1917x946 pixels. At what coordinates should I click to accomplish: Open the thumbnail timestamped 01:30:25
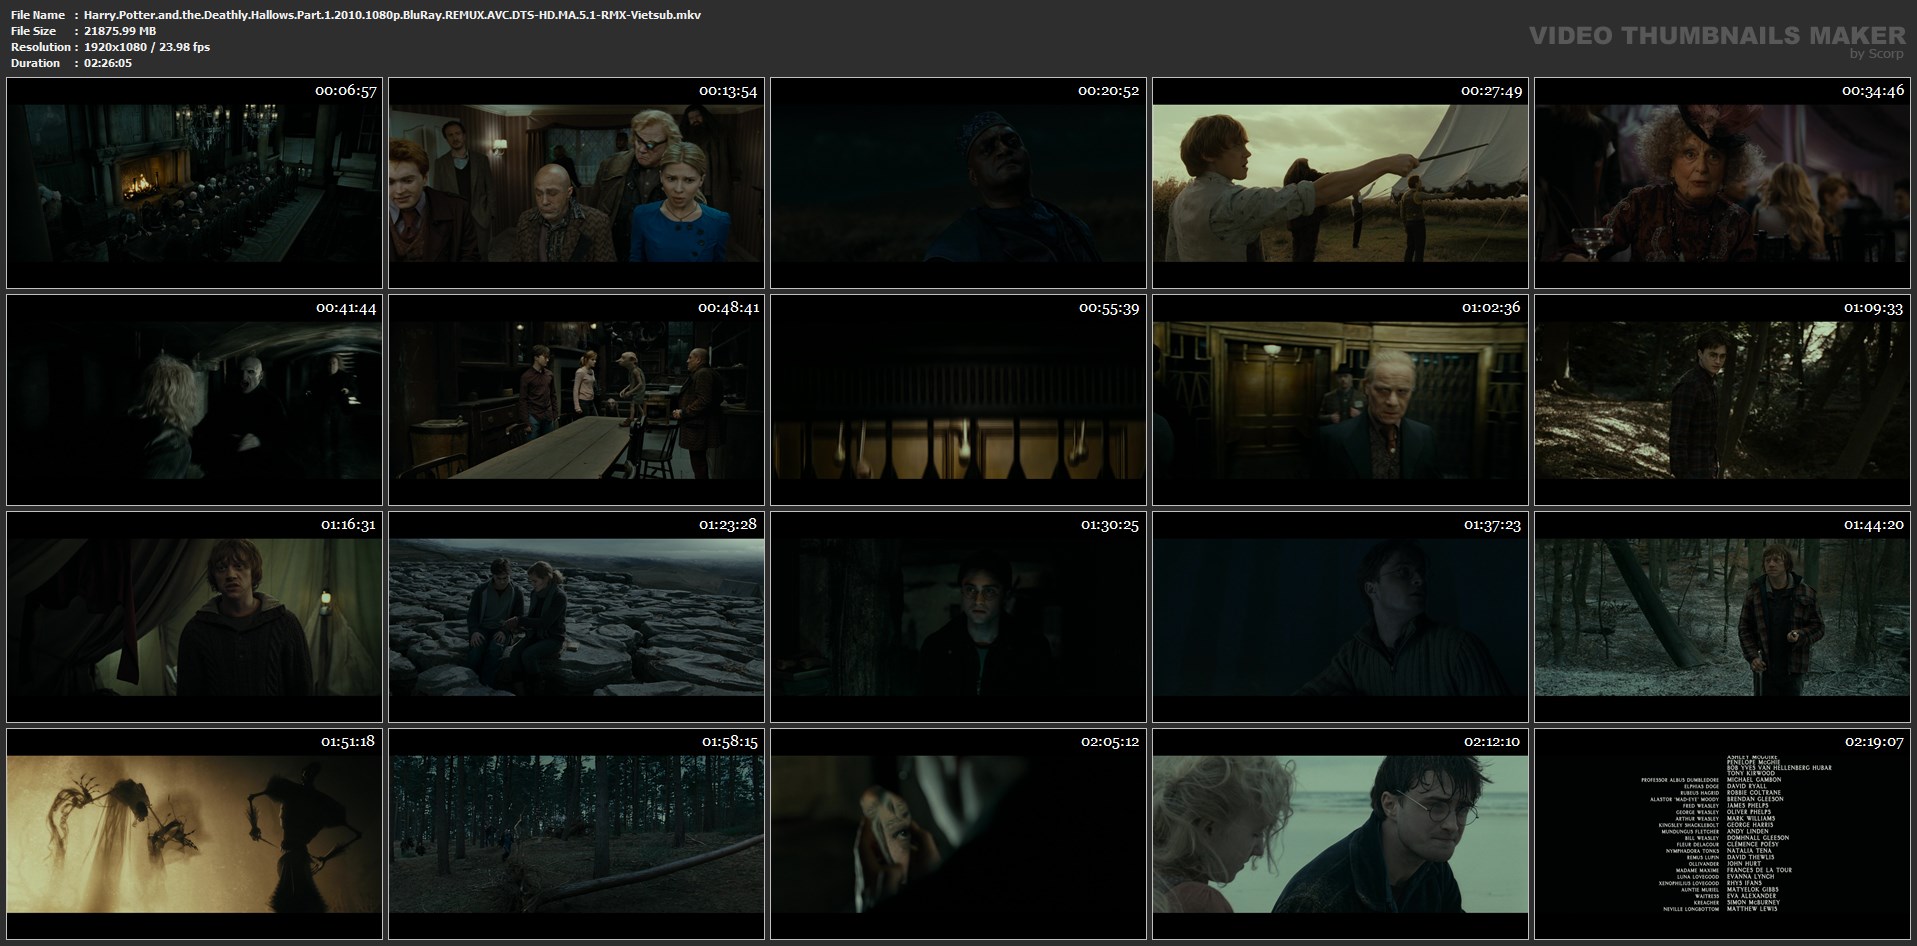point(958,617)
